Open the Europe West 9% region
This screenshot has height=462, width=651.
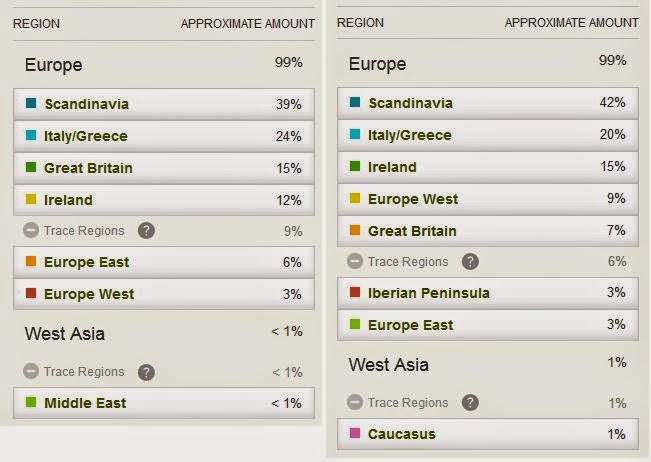(x=488, y=199)
